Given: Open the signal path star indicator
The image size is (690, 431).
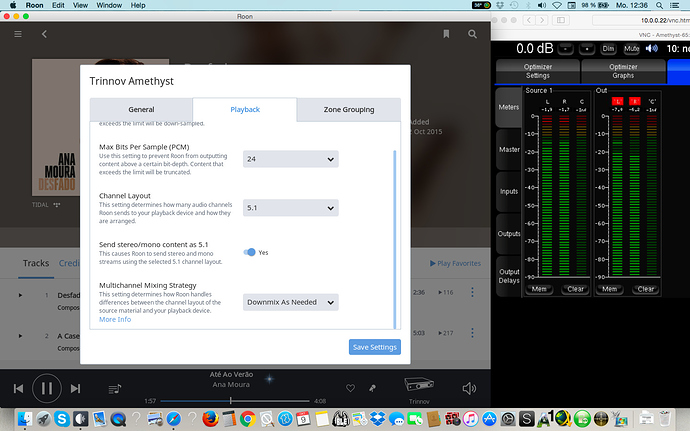Looking at the screenshot, I should coord(269,379).
